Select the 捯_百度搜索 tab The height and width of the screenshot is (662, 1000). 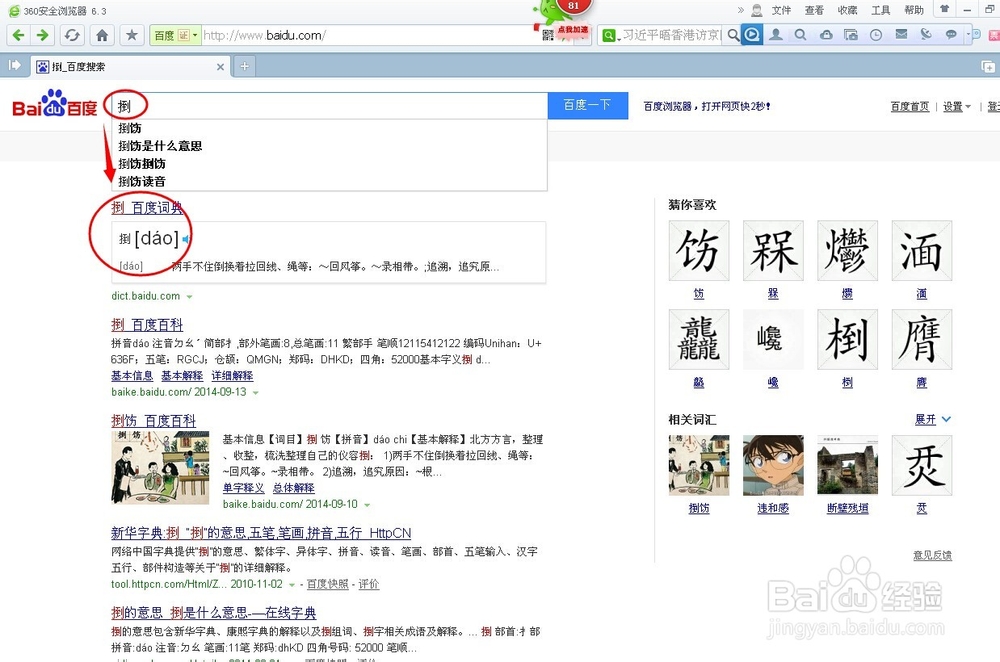tap(131, 66)
